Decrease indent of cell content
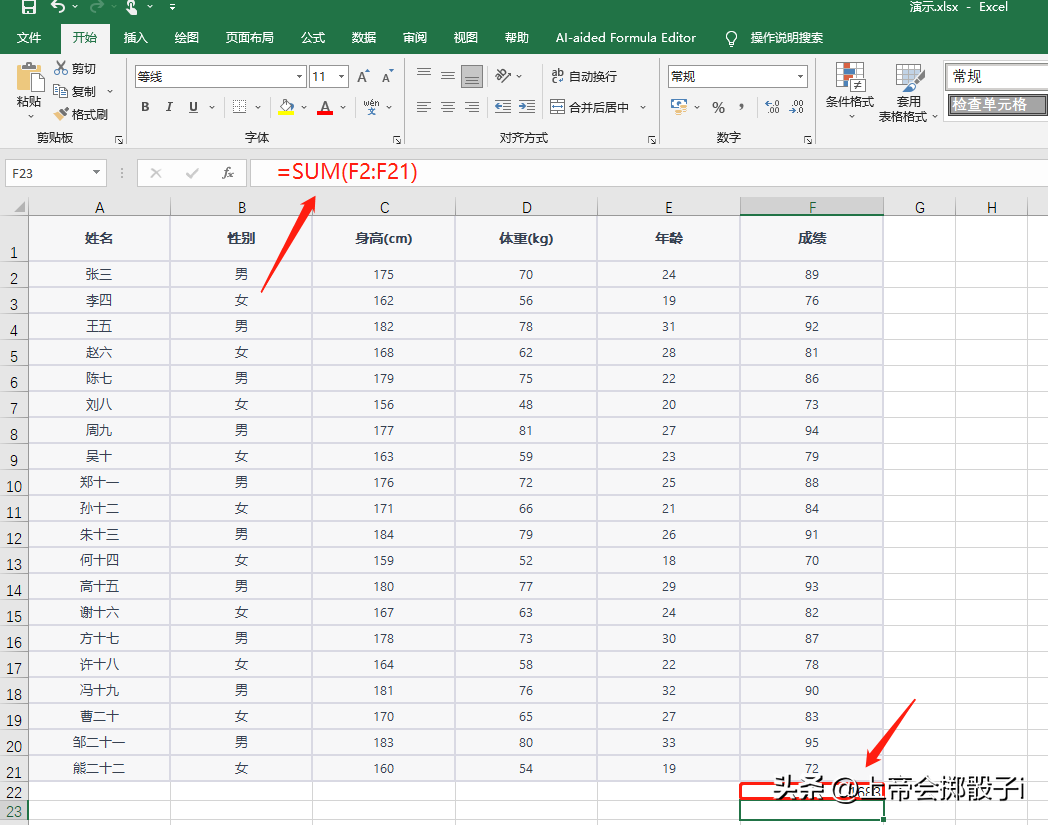1048x825 pixels. 503,106
